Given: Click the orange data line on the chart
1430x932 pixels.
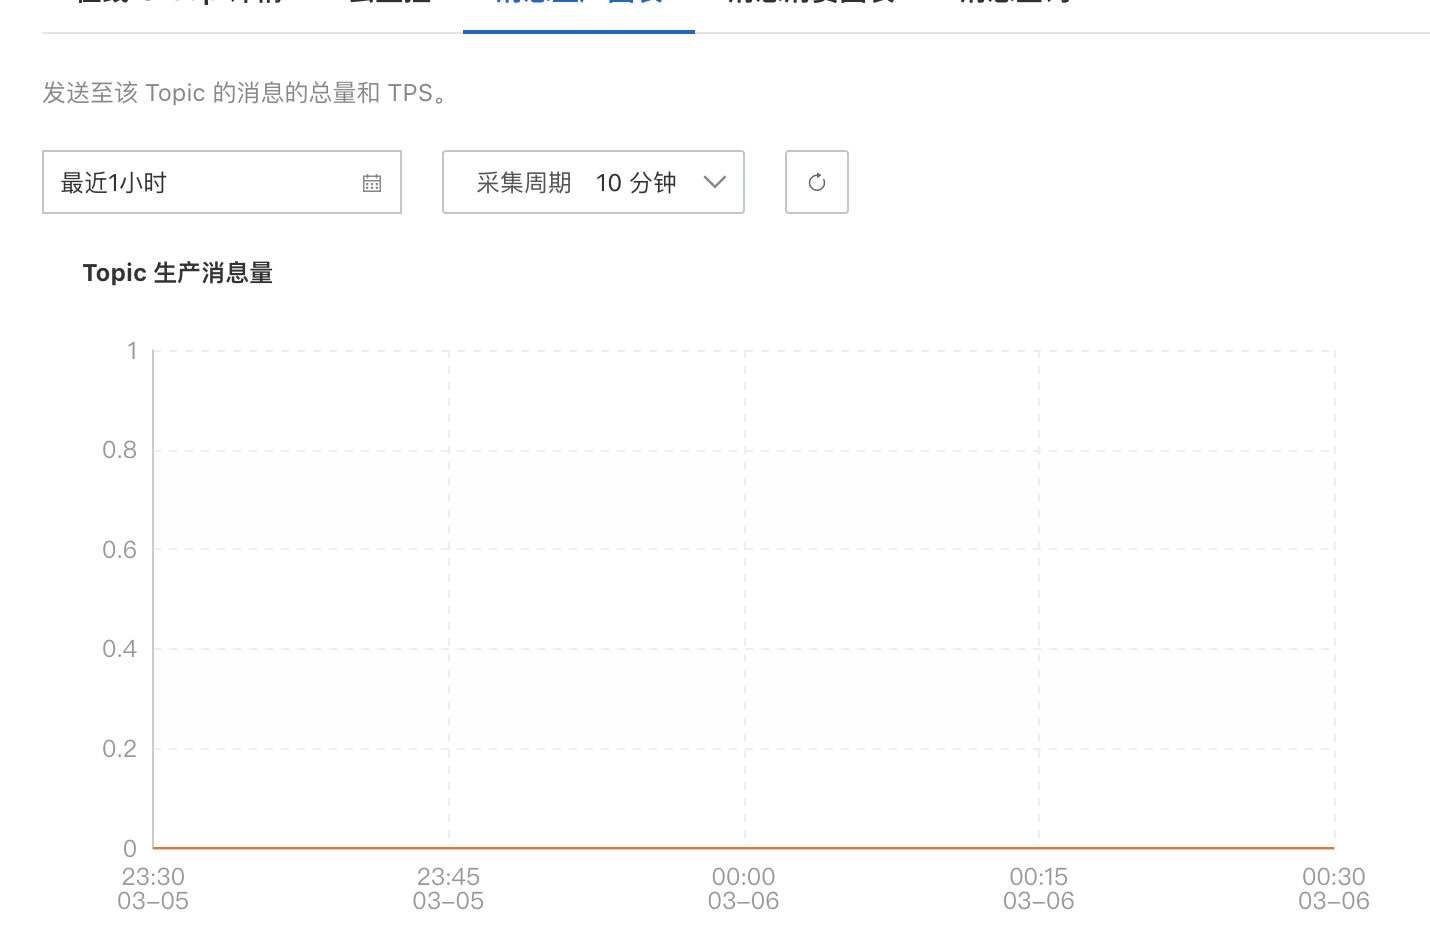Looking at the screenshot, I should tap(600, 848).
